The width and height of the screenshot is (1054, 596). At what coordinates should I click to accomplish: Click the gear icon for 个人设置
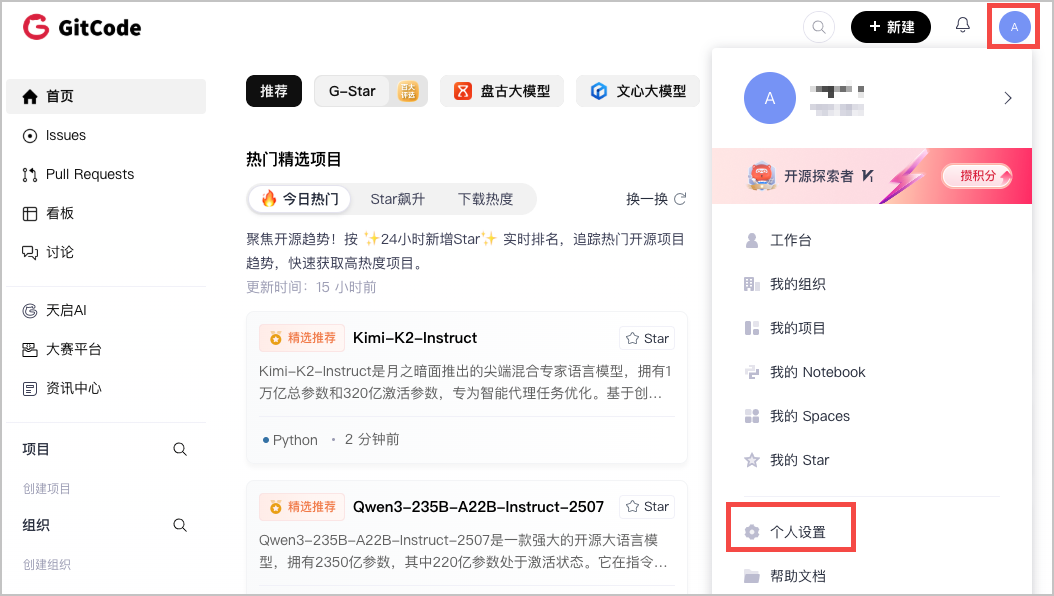(x=752, y=532)
